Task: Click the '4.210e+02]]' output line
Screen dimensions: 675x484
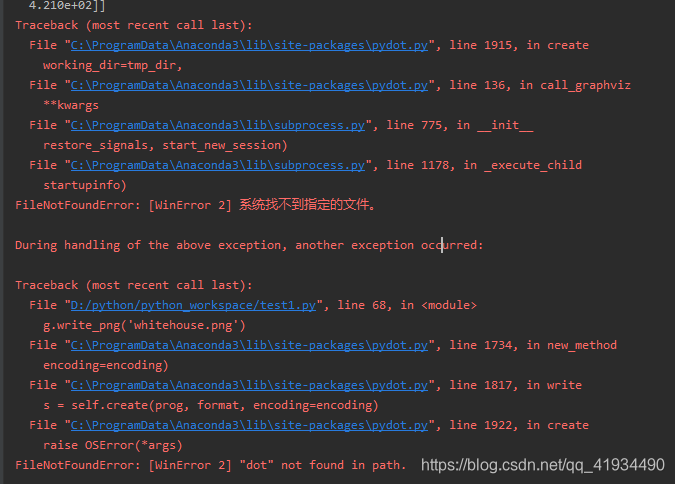Action: (67, 6)
